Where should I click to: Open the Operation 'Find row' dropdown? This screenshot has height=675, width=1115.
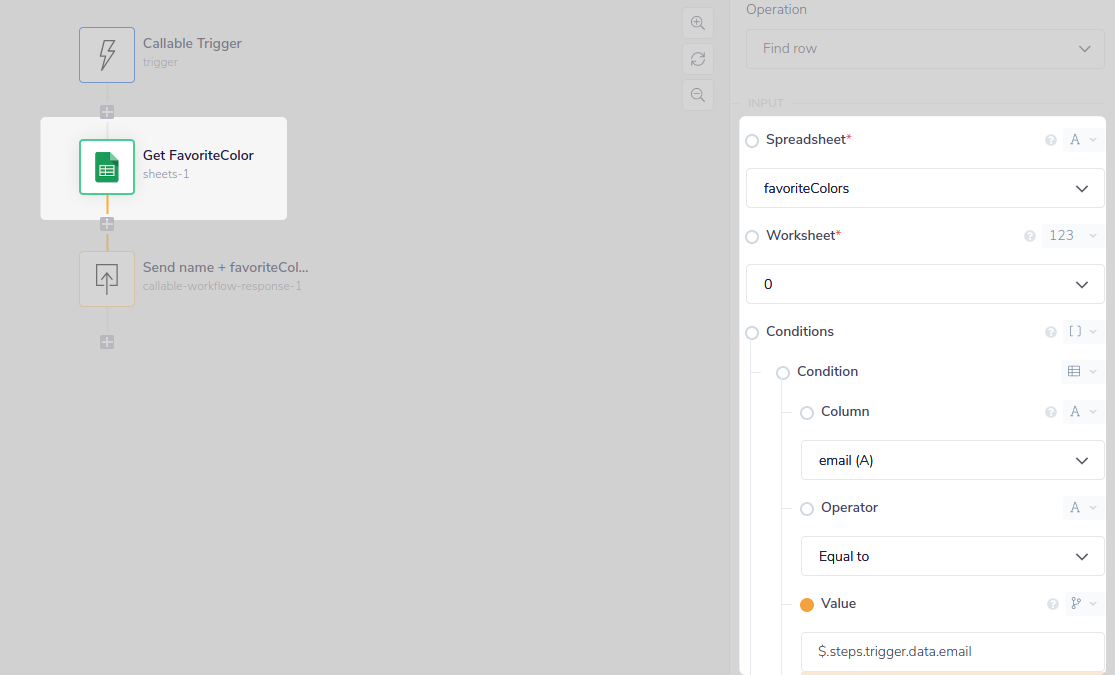(925, 49)
